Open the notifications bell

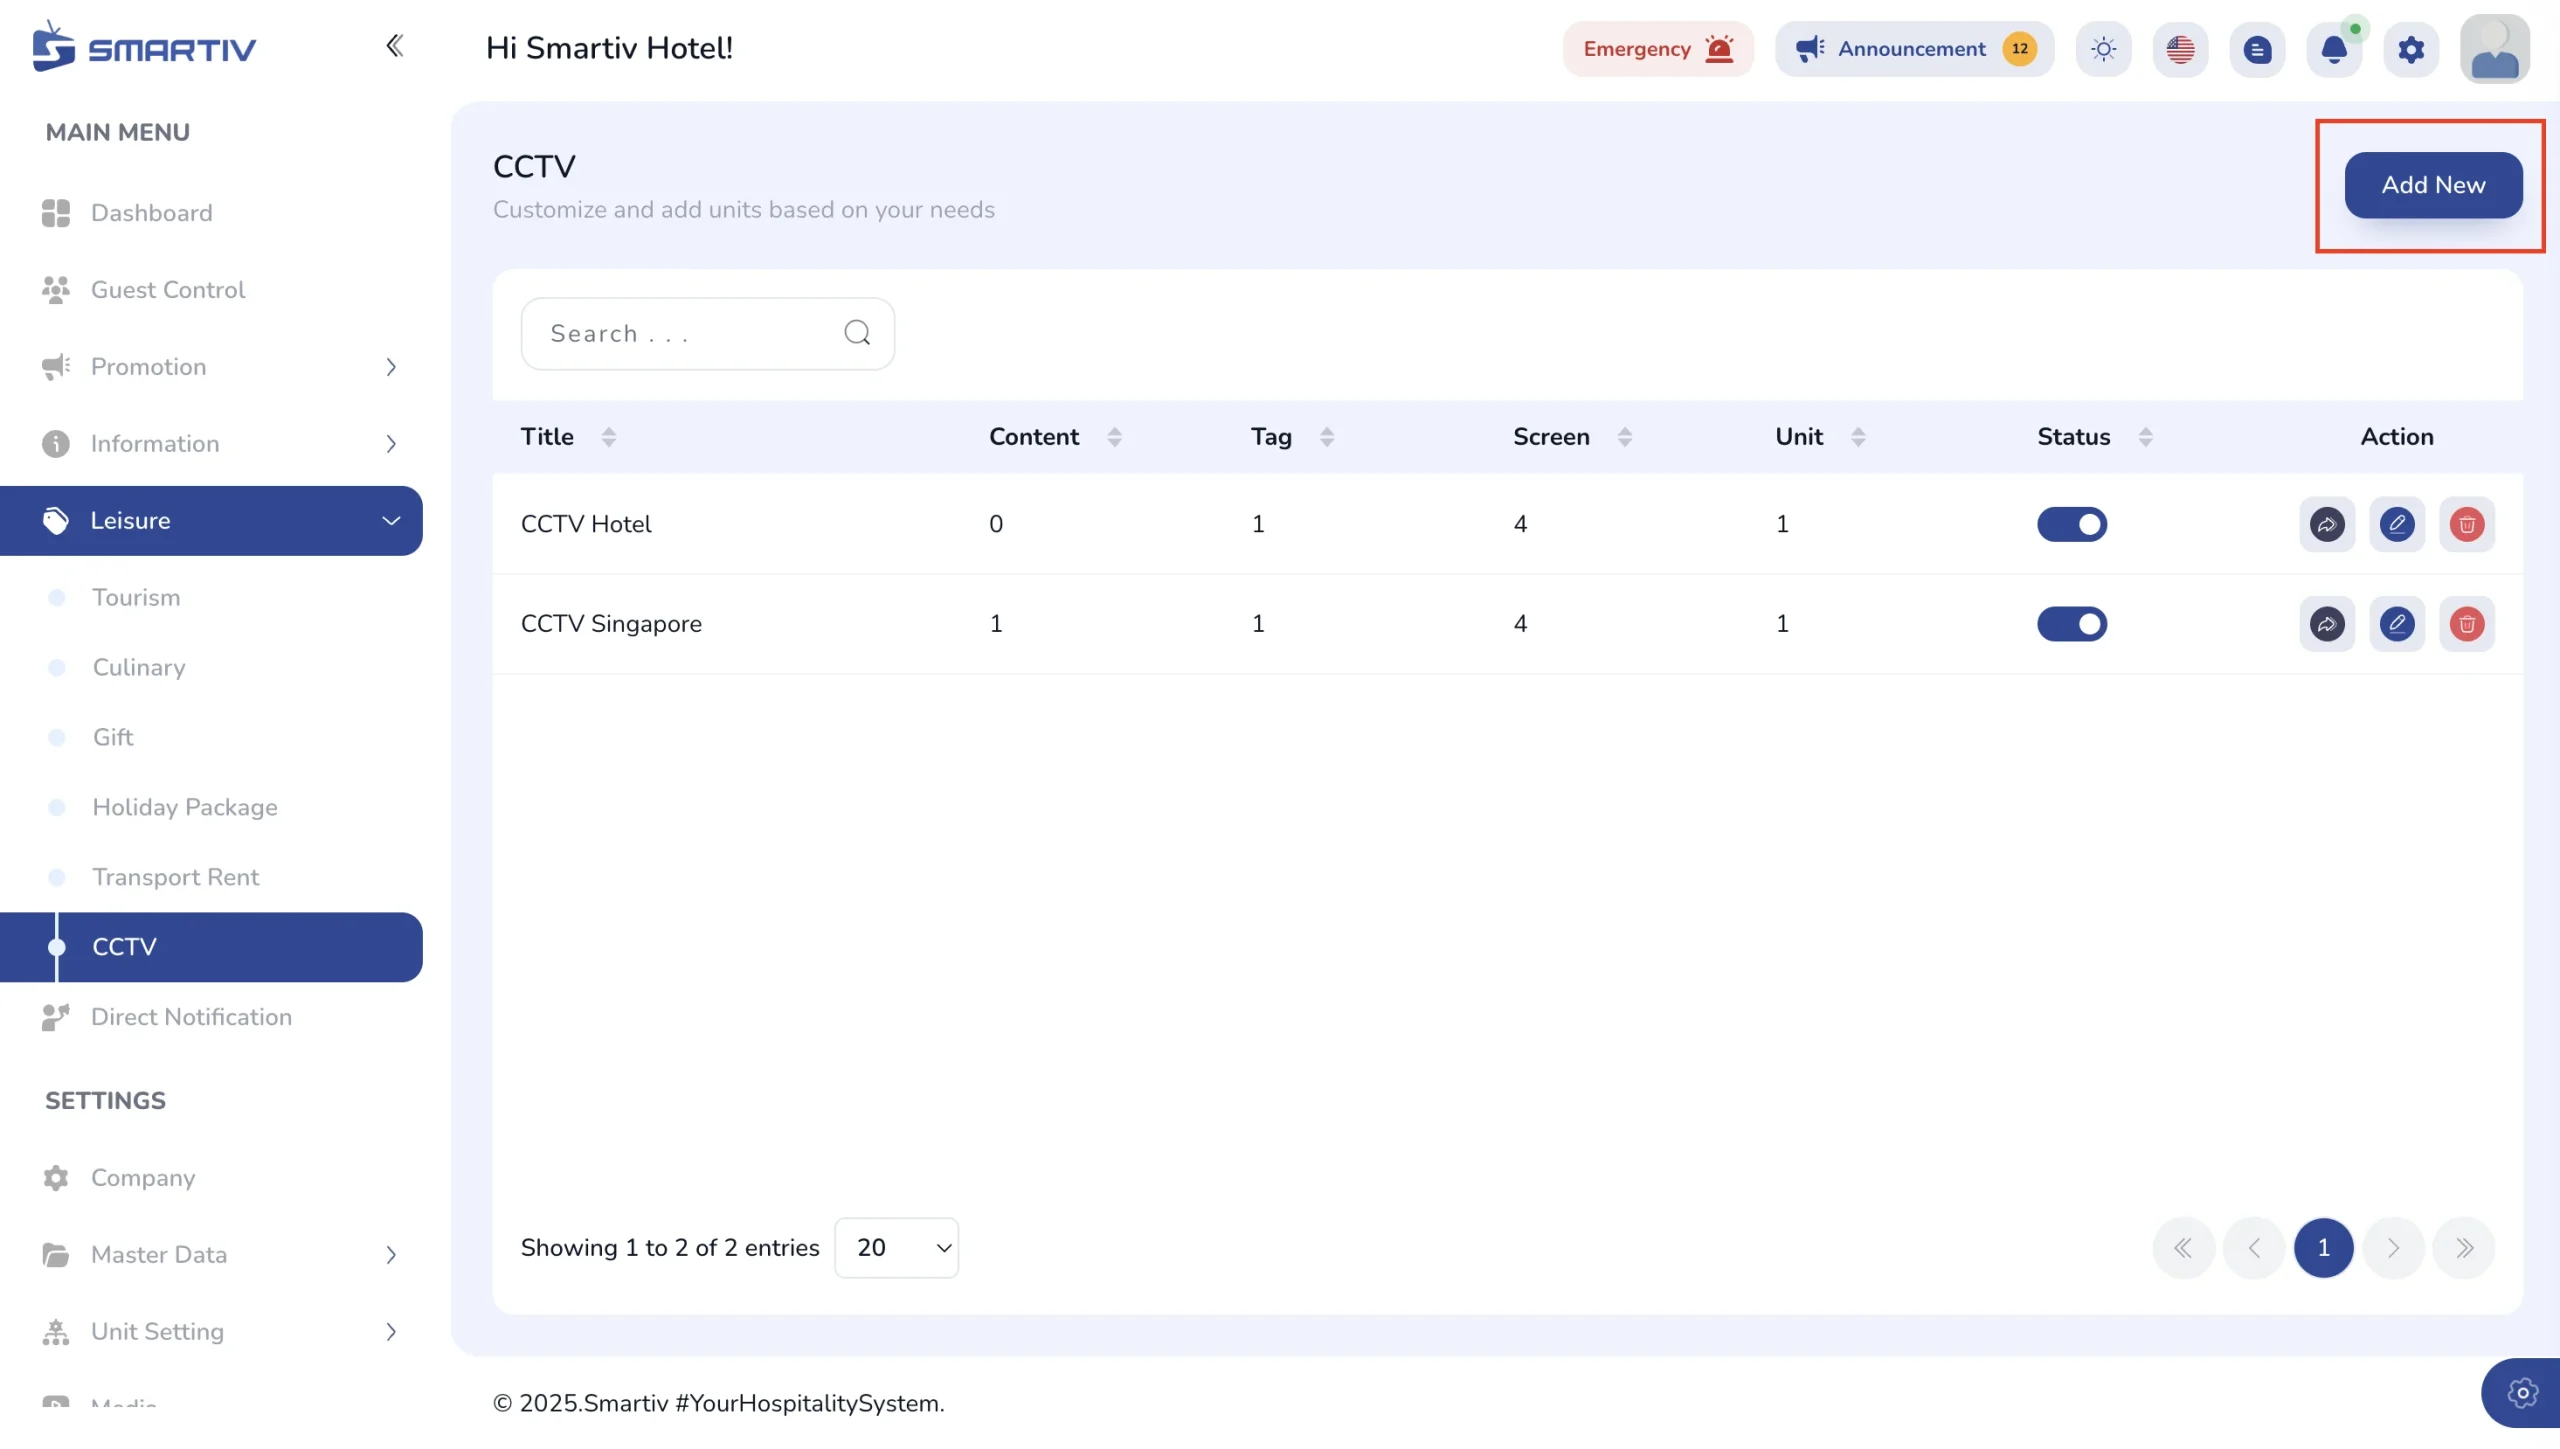[x=2334, y=49]
